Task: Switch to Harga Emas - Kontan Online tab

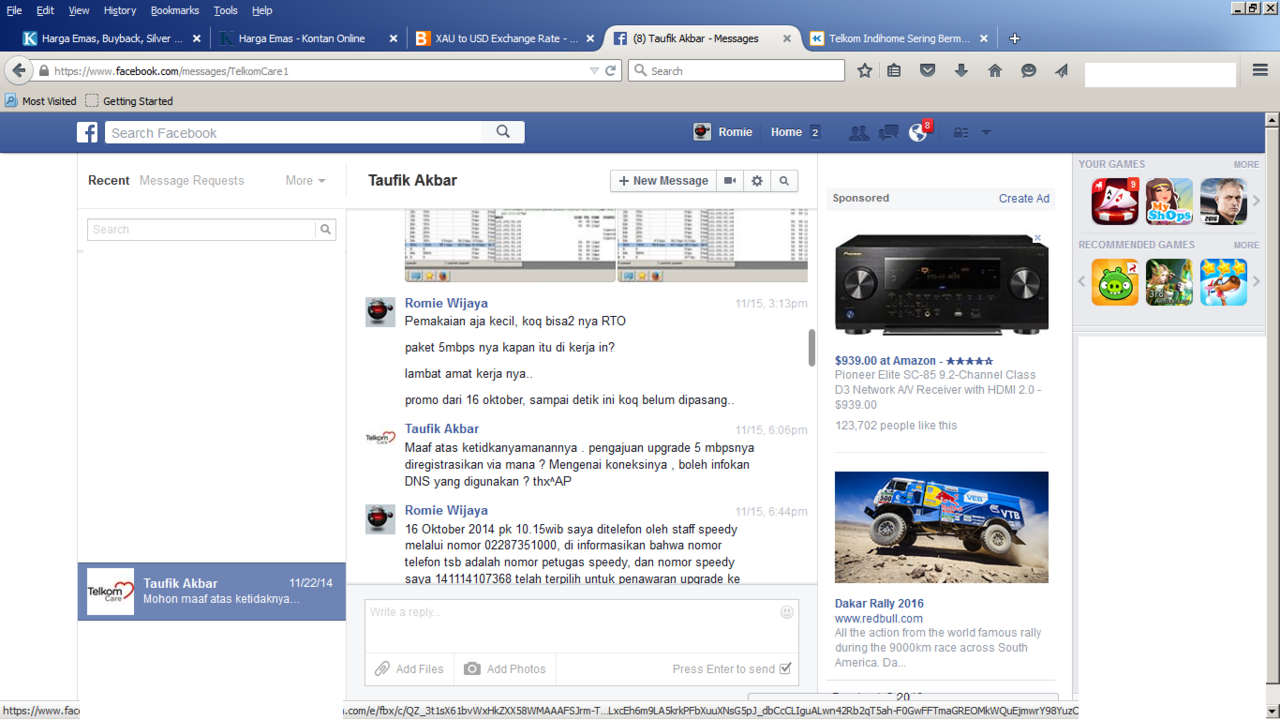Action: (308, 38)
